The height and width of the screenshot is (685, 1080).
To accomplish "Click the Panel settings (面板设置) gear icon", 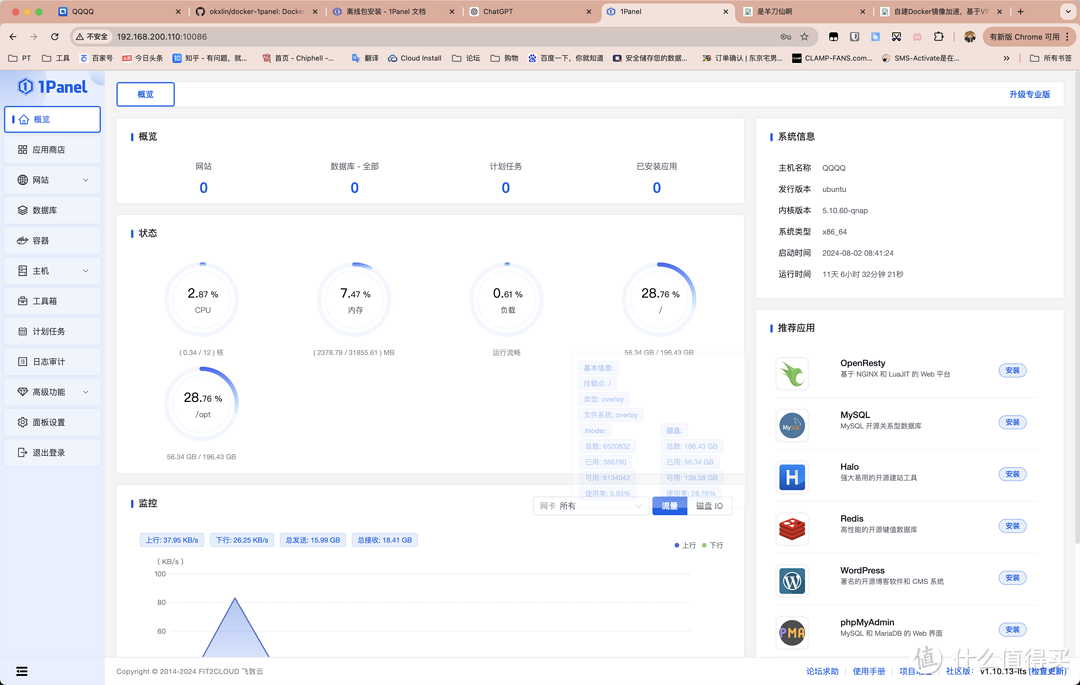I will coord(23,423).
